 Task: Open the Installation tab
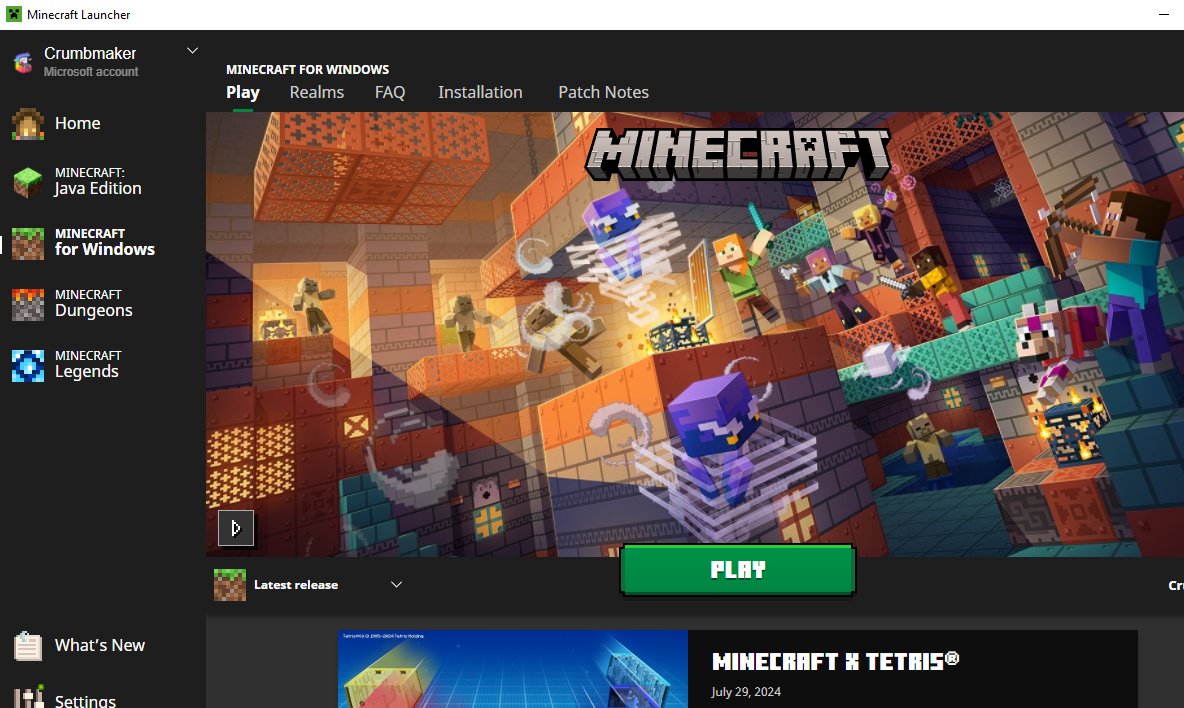coord(480,92)
